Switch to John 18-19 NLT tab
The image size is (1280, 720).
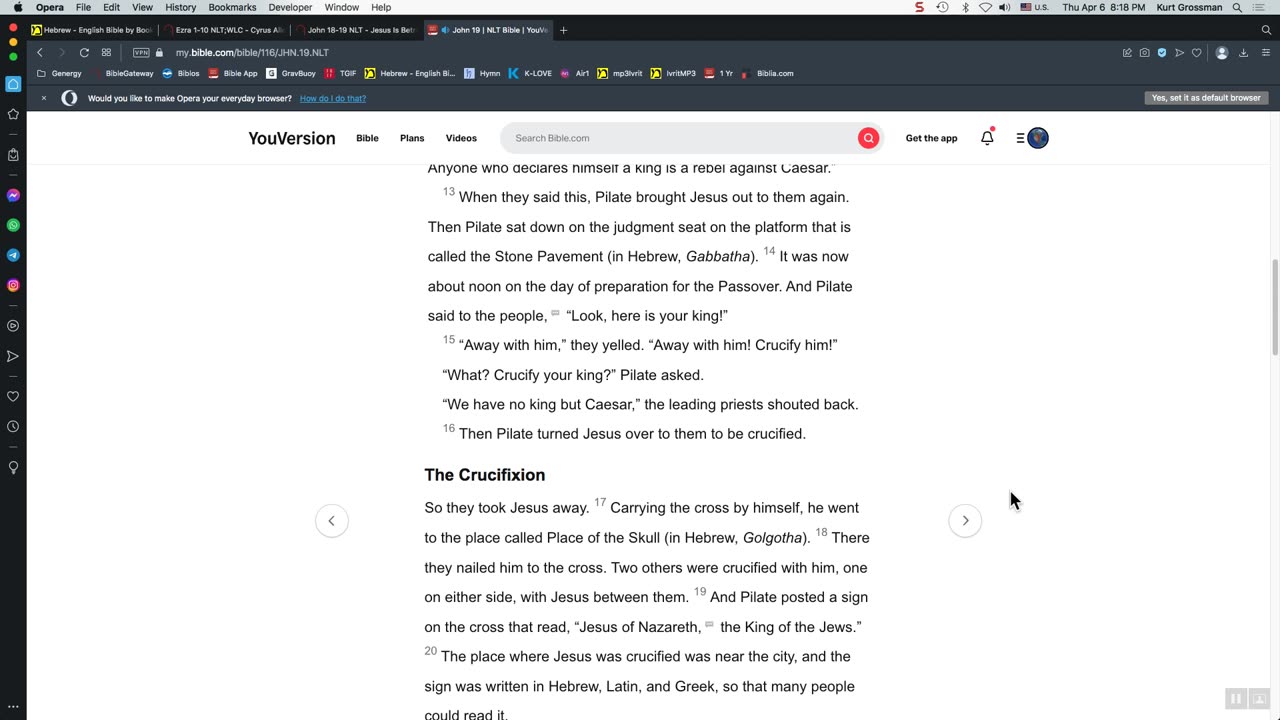click(x=356, y=30)
